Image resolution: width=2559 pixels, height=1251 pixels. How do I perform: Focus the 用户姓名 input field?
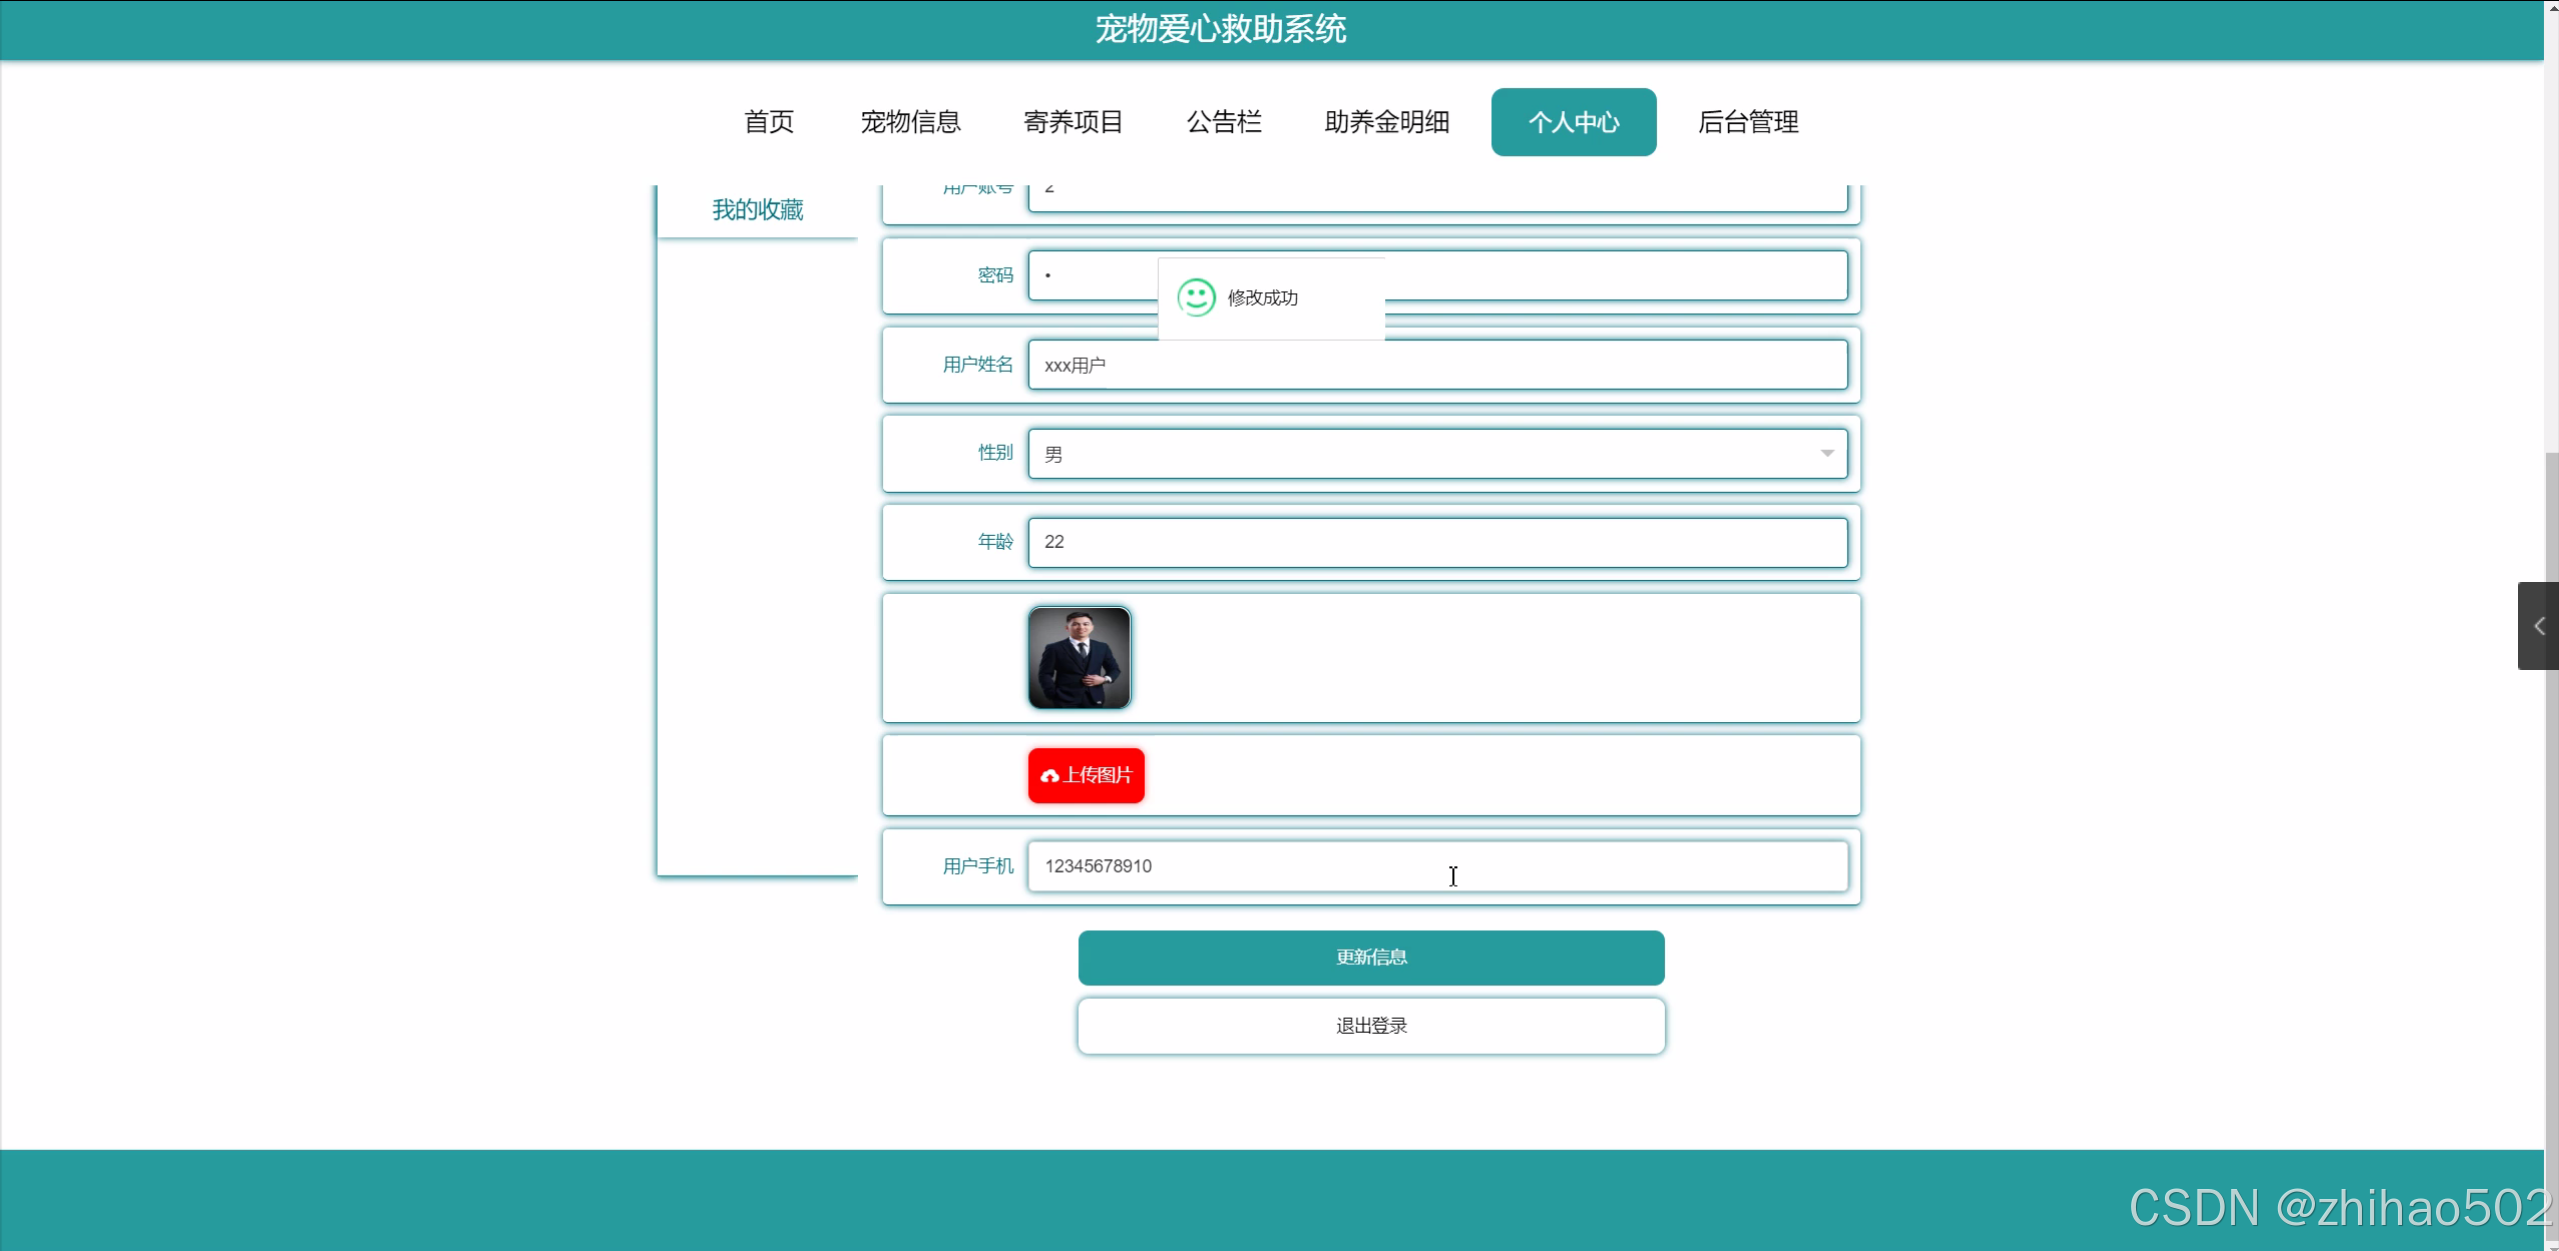pos(1436,365)
